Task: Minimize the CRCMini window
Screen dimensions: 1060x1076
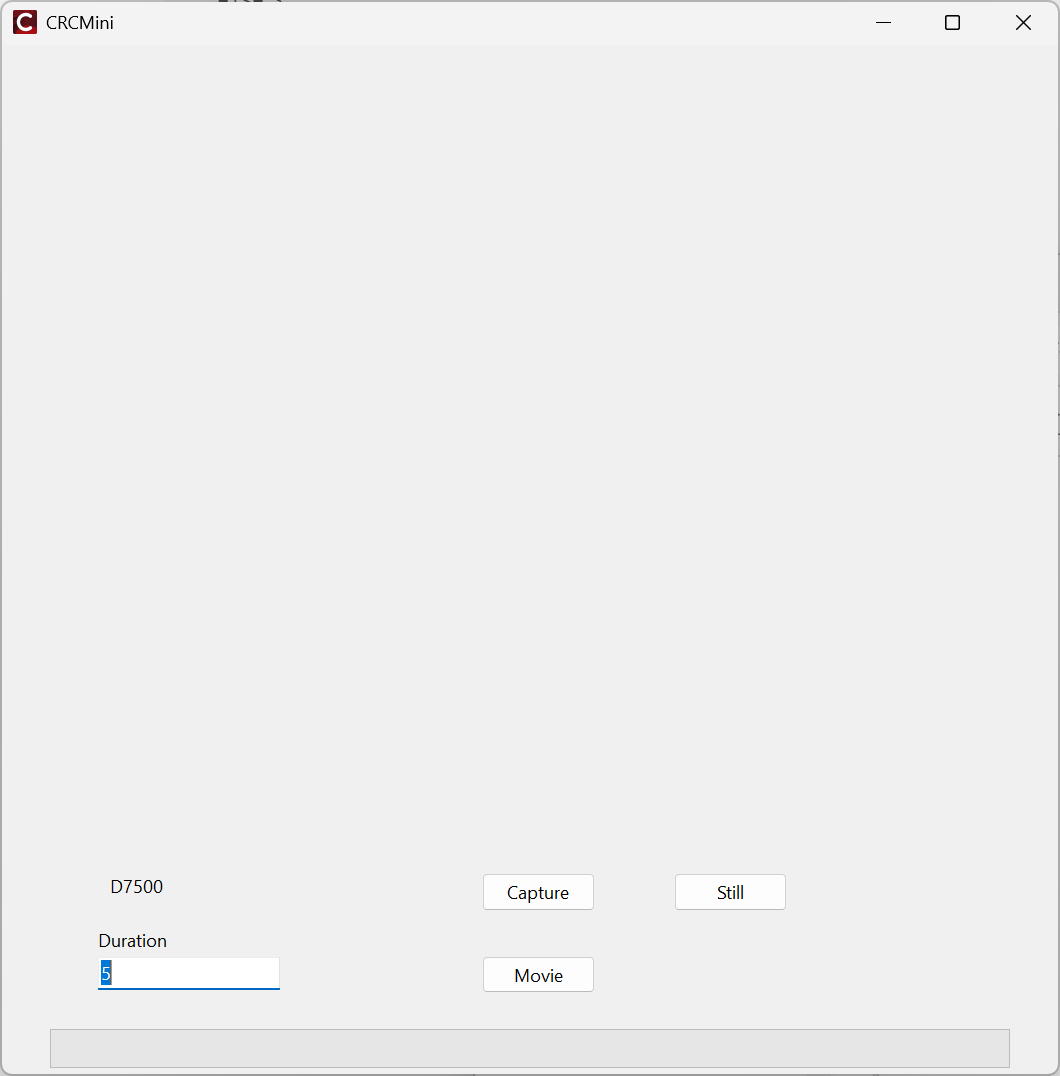Action: (x=883, y=22)
